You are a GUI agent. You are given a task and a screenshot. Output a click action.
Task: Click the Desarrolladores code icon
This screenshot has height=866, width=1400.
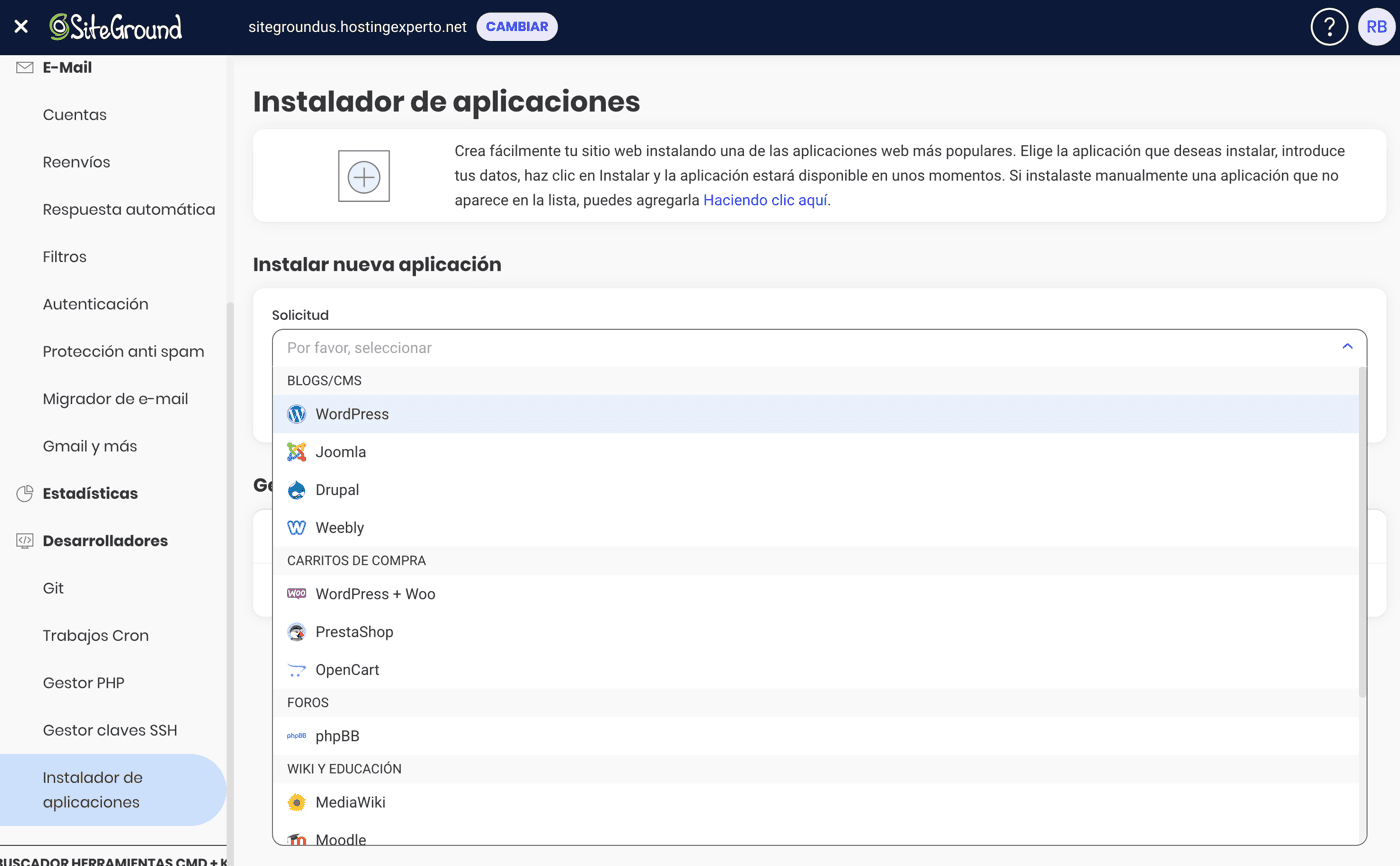(x=25, y=541)
